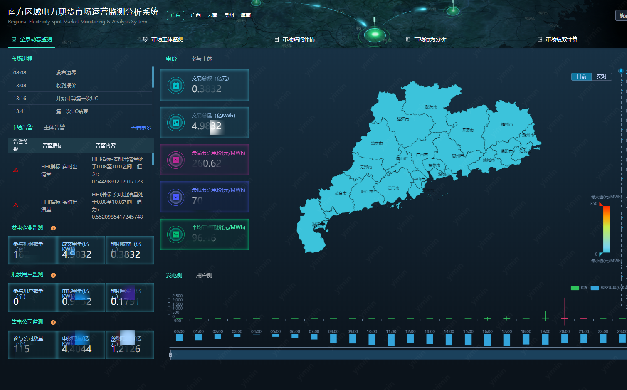Open the magenta metric card showing 260.62
This screenshot has width=627, height=390.
pos(204,160)
